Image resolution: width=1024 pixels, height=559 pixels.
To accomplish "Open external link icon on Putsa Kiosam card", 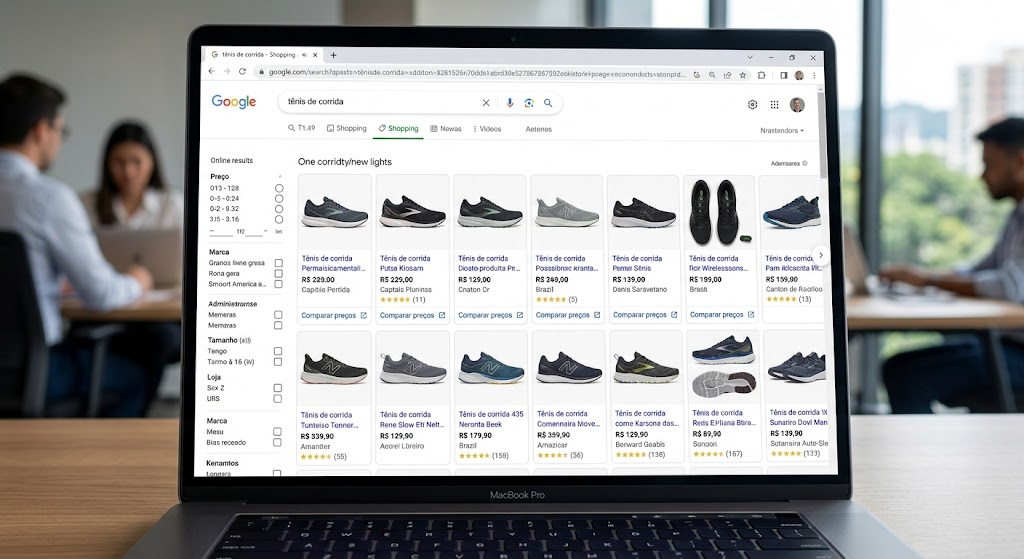I will (x=442, y=315).
